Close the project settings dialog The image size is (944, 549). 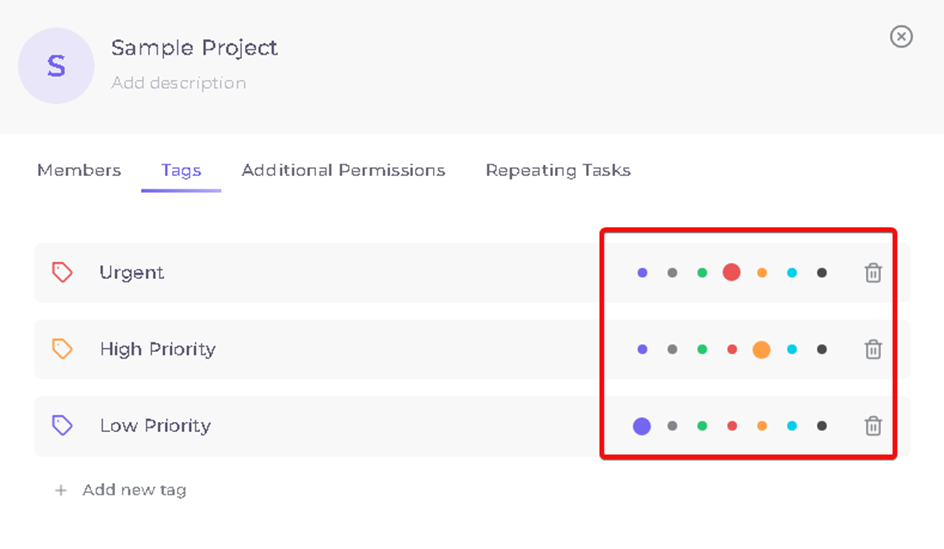pyautogui.click(x=901, y=37)
